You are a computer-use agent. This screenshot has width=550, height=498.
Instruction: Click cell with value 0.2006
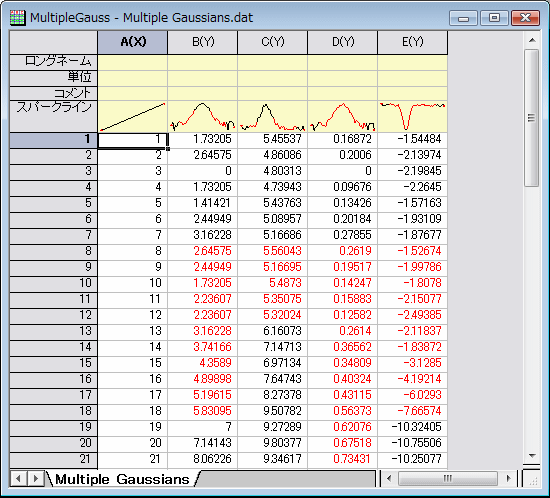pos(343,155)
